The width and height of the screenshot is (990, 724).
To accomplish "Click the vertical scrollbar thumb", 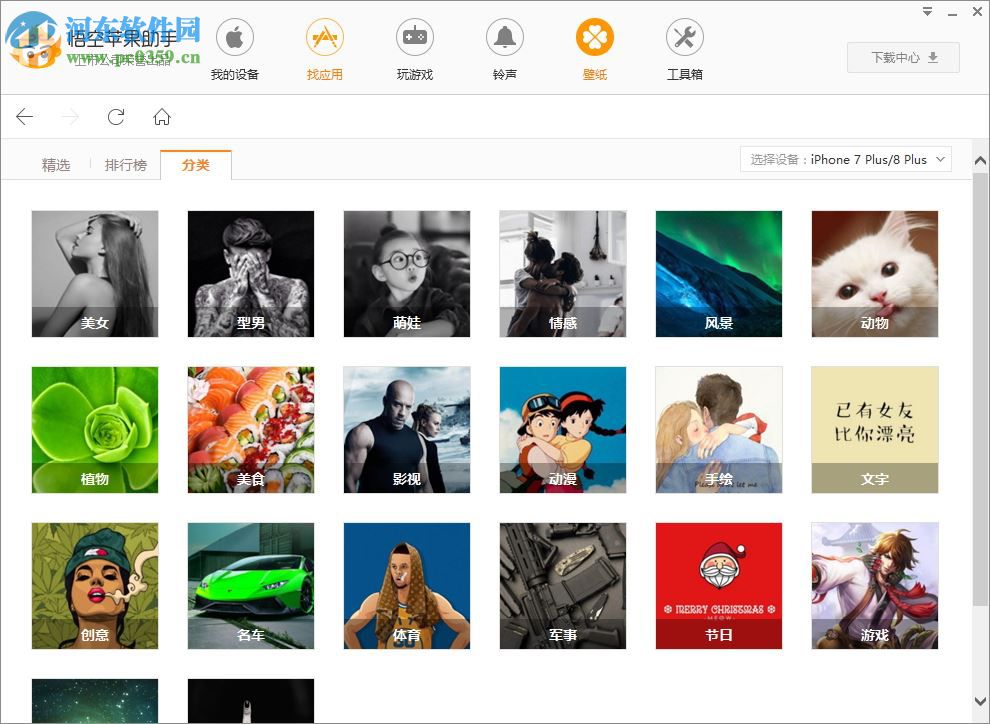I will pos(980,387).
